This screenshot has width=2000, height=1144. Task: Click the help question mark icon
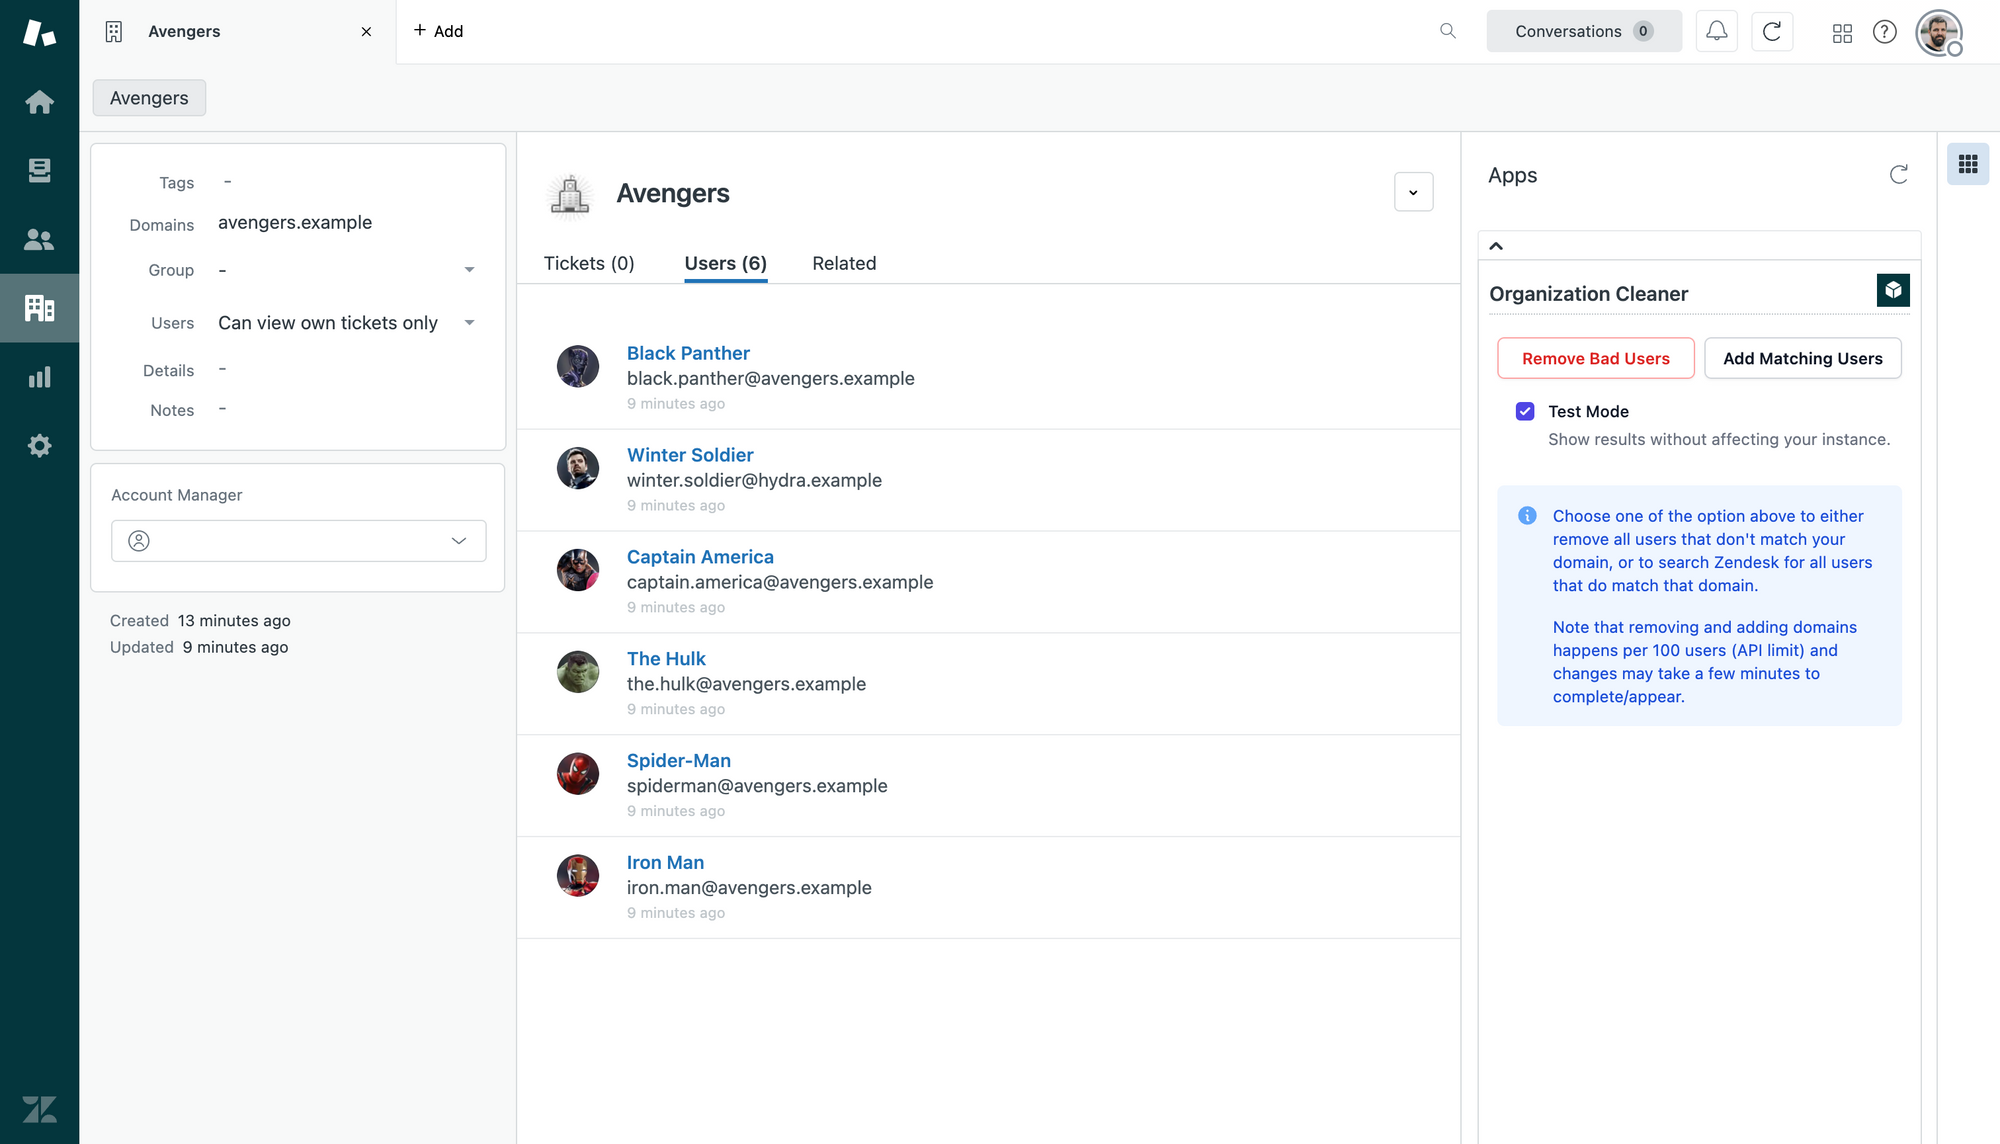click(x=1884, y=32)
